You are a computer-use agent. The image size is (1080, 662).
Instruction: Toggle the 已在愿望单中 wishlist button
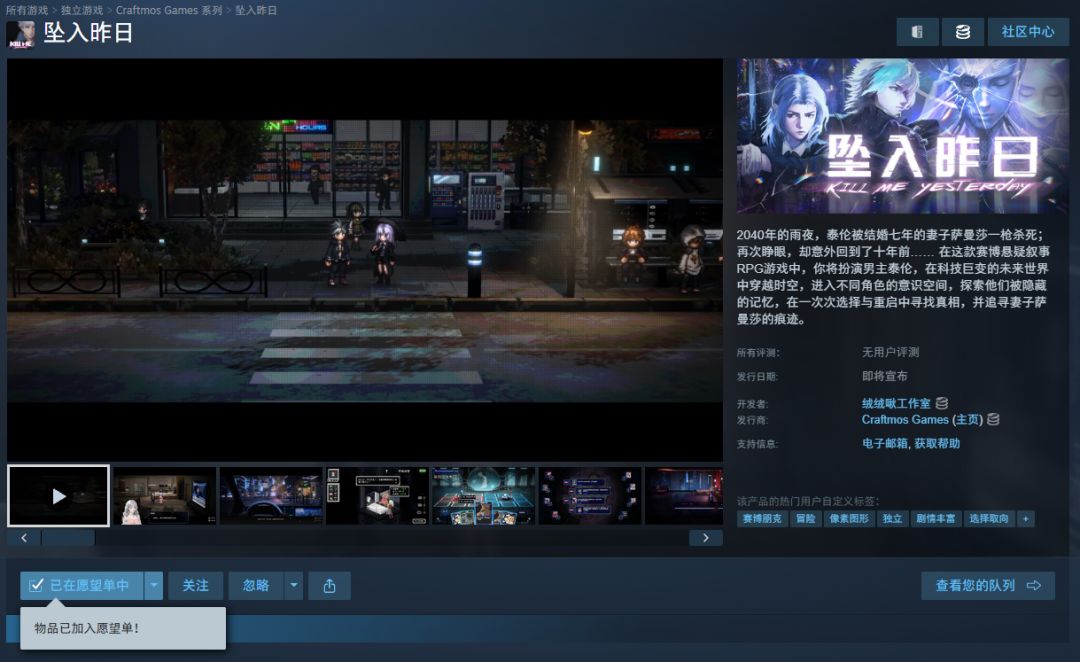pyautogui.click(x=81, y=586)
